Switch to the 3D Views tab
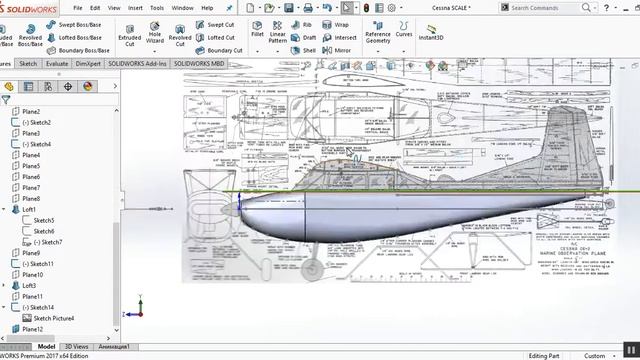This screenshot has width=640, height=360. [76, 347]
